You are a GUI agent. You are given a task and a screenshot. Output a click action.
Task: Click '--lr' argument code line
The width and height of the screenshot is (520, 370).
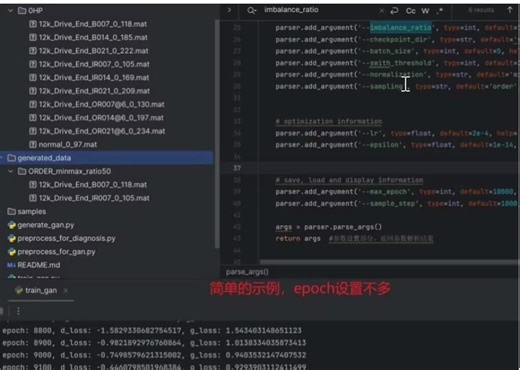(x=397, y=133)
